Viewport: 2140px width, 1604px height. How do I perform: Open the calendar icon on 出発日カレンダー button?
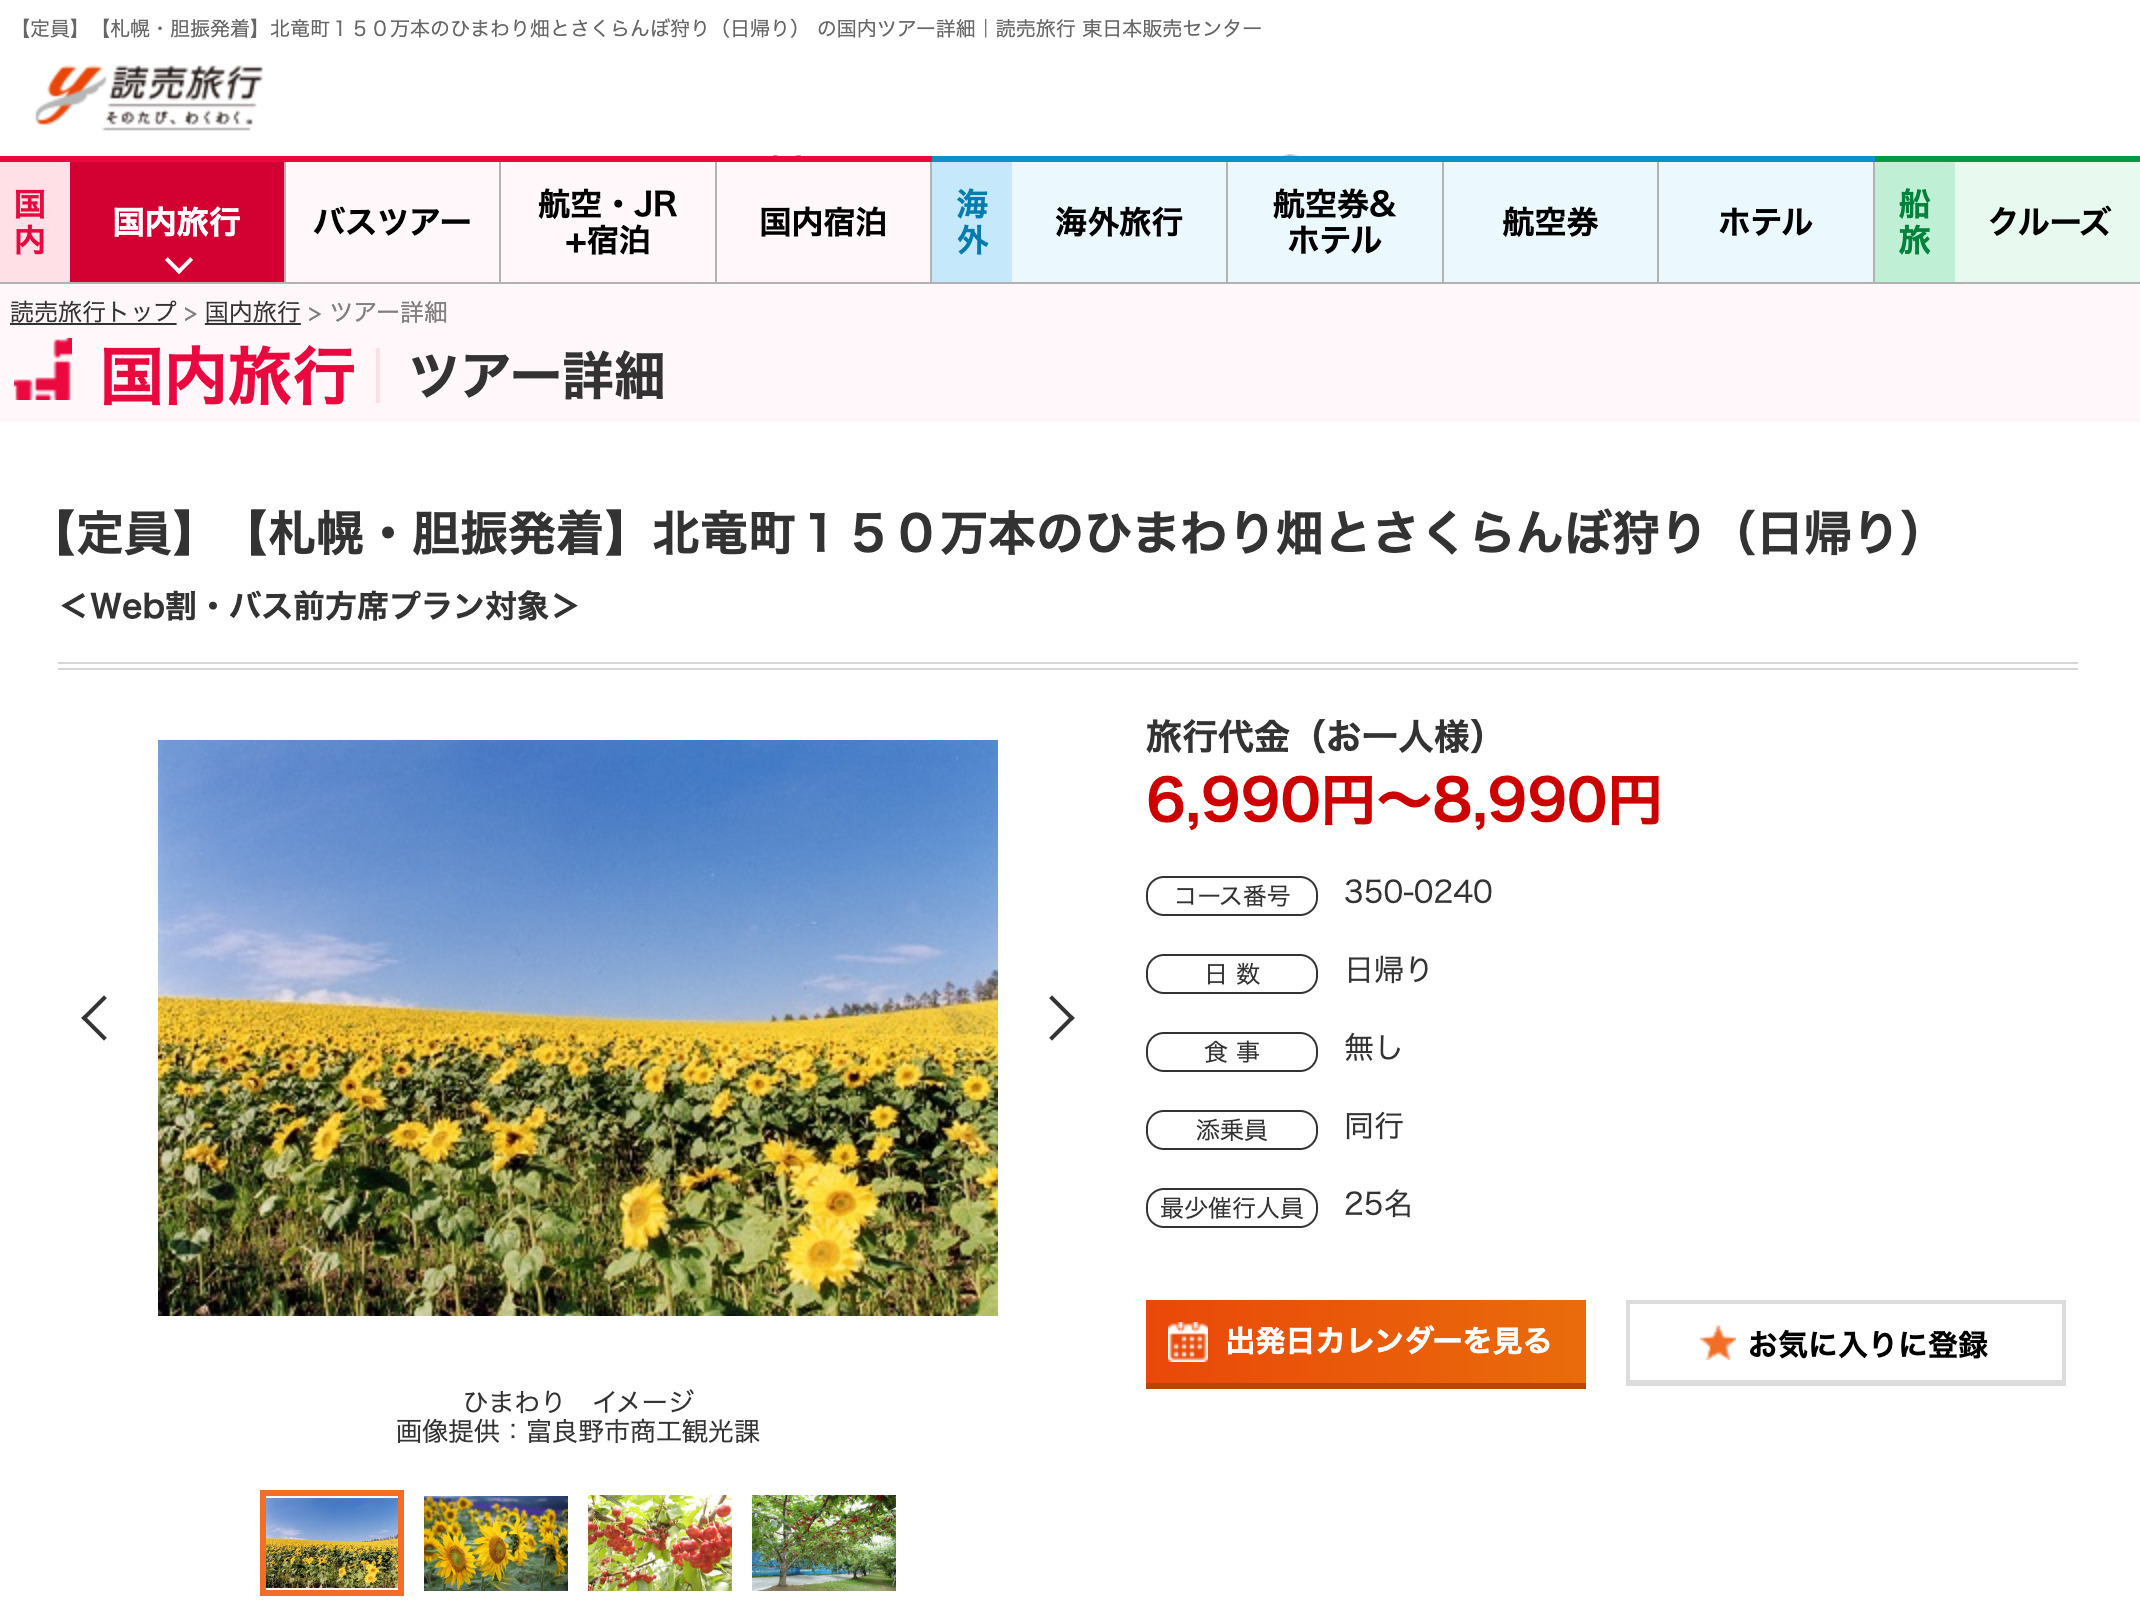click(x=1189, y=1344)
